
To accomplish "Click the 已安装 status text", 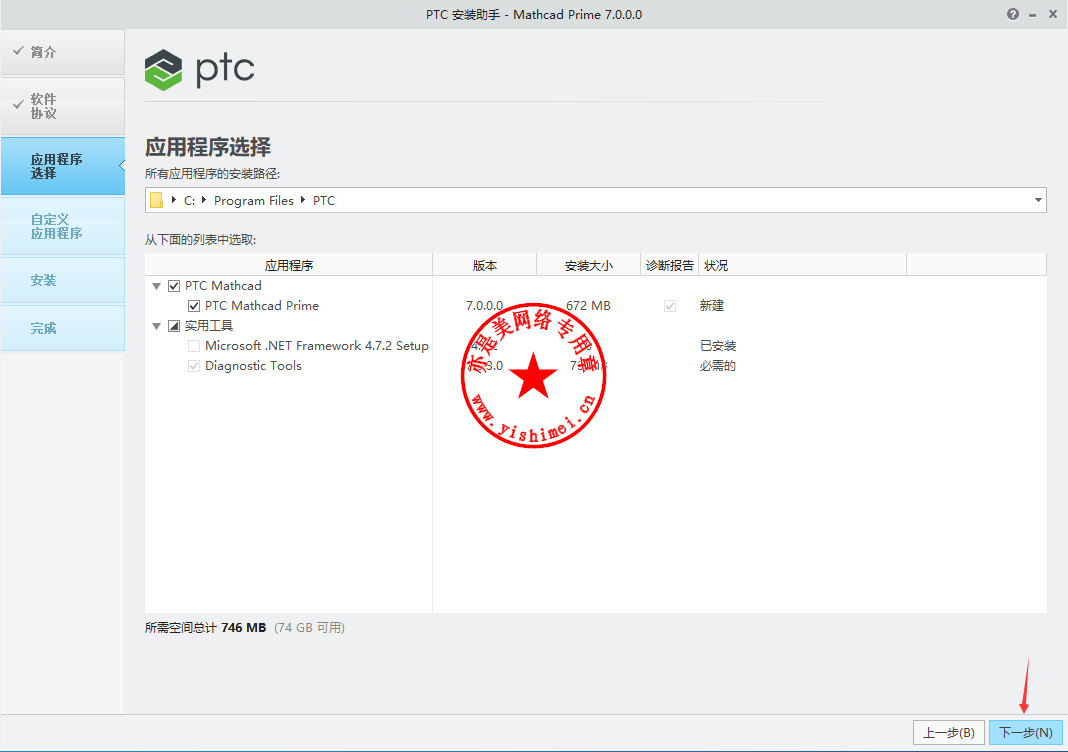I will (718, 346).
